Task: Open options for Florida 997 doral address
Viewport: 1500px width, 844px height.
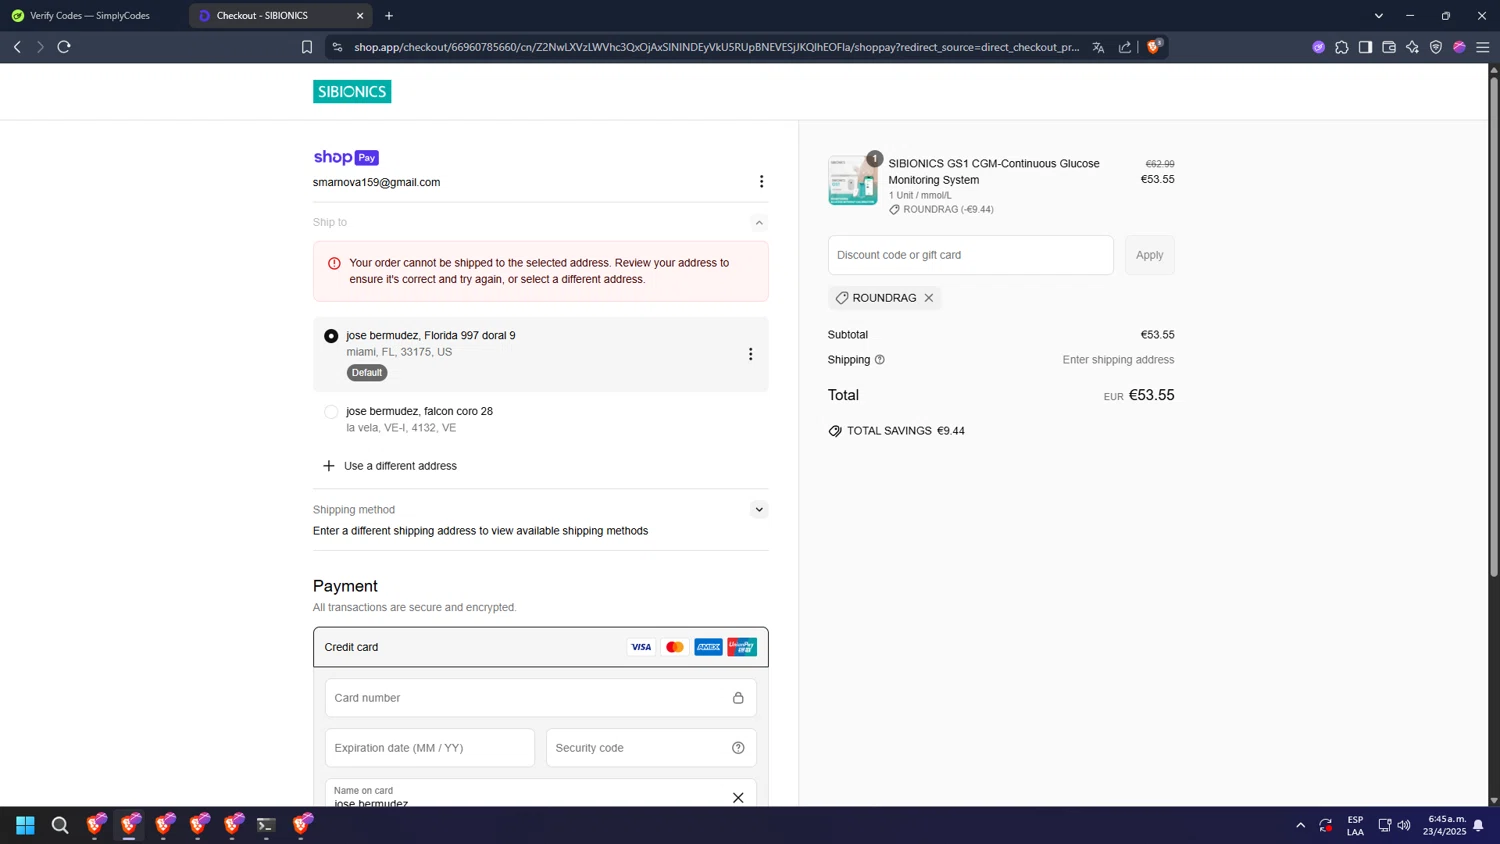Action: click(750, 354)
